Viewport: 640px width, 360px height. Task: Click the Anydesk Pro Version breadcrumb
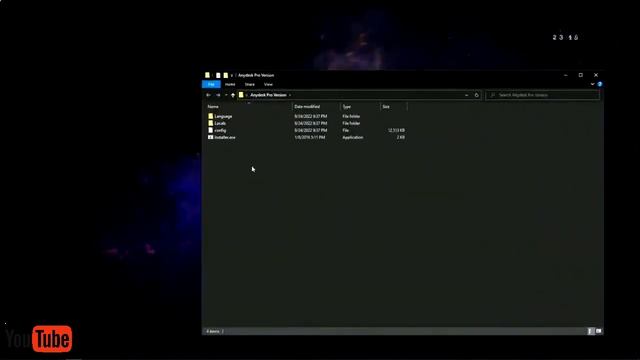click(x=268, y=95)
